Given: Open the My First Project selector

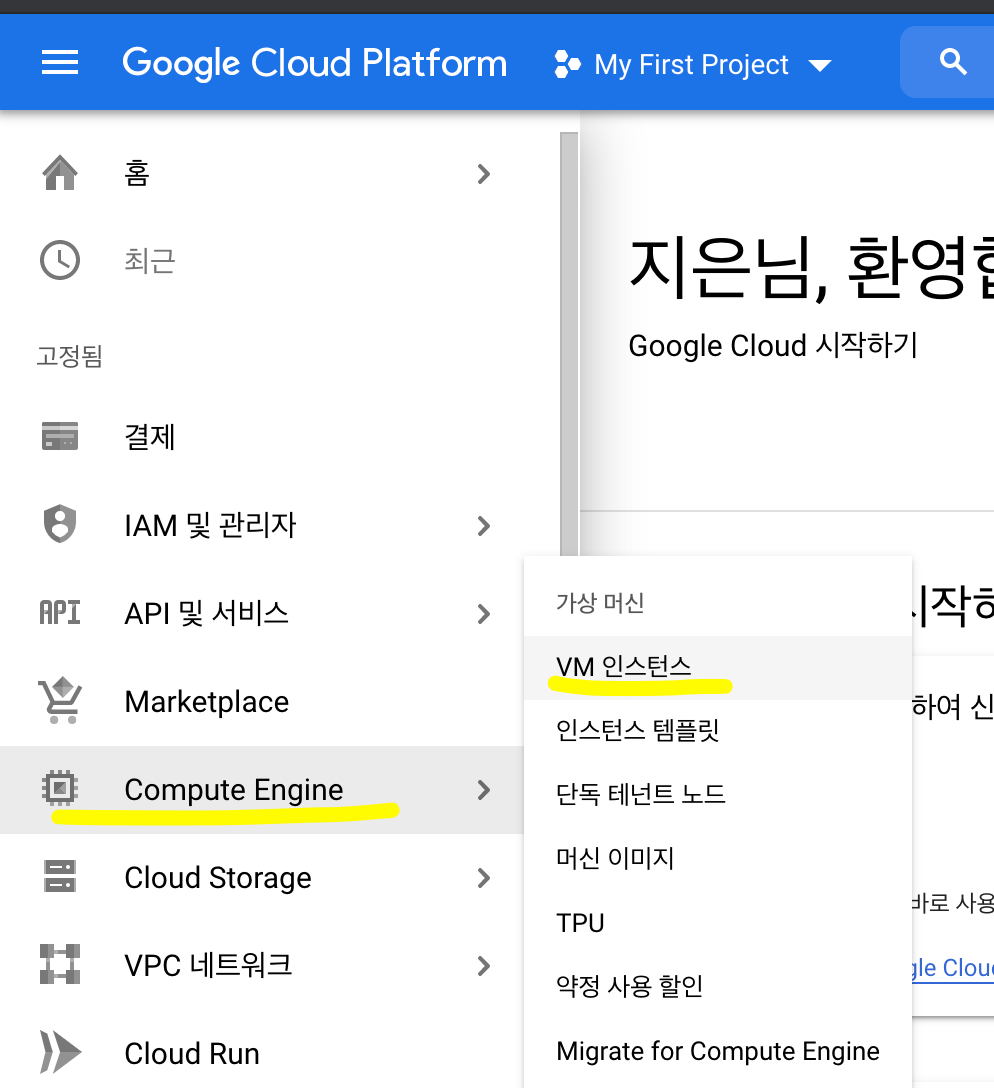Looking at the screenshot, I should 692,65.
